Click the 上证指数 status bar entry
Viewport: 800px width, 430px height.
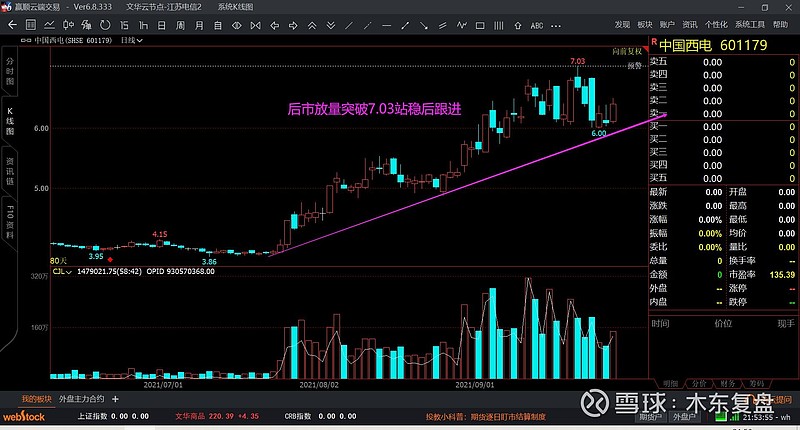point(113,416)
